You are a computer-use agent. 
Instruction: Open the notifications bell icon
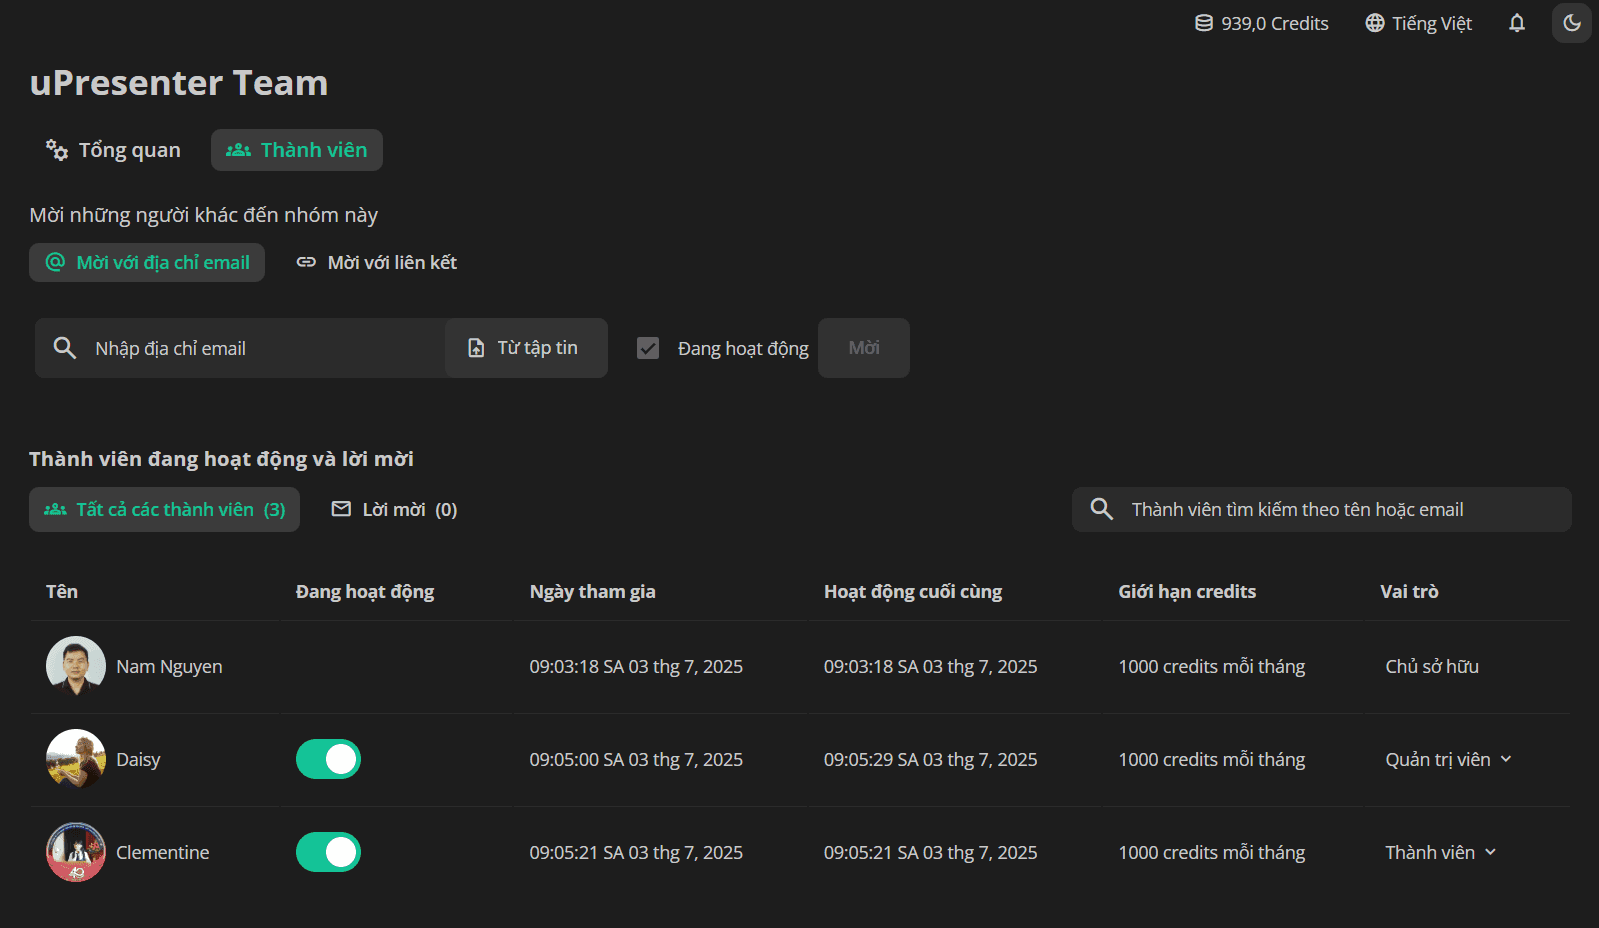coord(1516,23)
